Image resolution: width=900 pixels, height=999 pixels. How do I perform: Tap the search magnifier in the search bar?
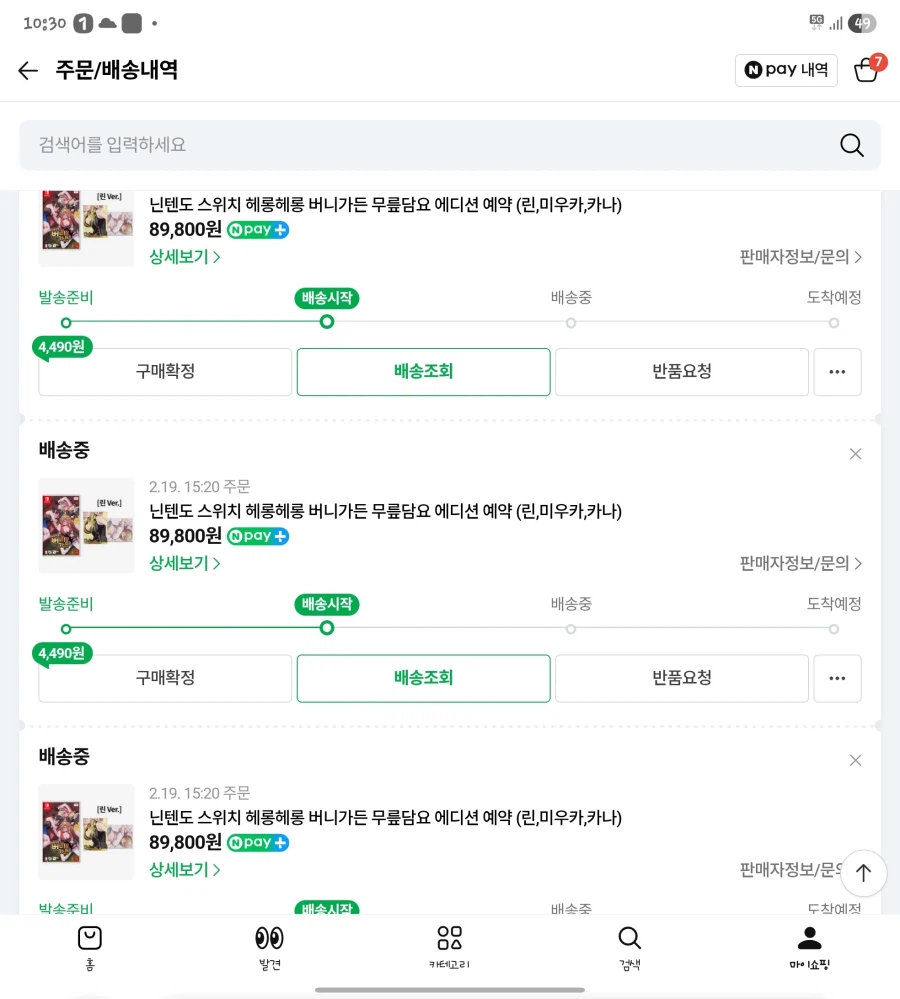851,145
